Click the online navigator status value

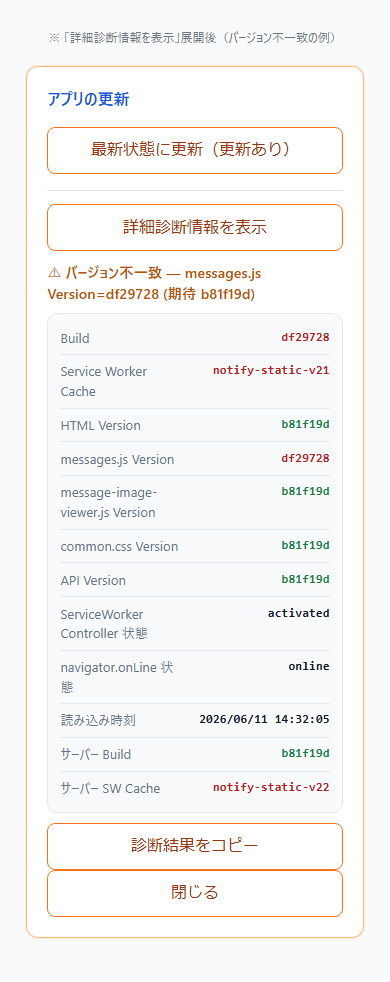[x=309, y=666]
